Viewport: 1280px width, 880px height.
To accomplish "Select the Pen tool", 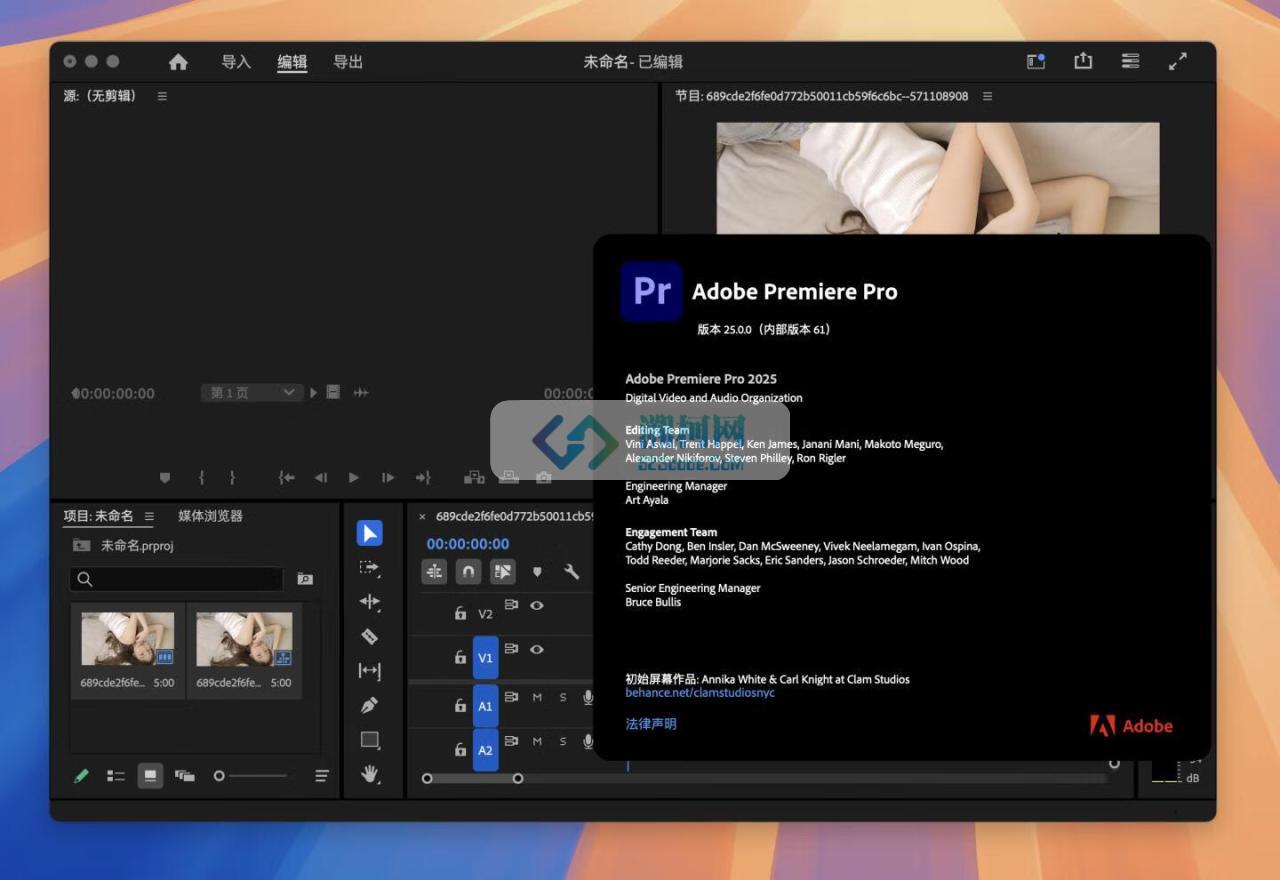I will point(369,705).
